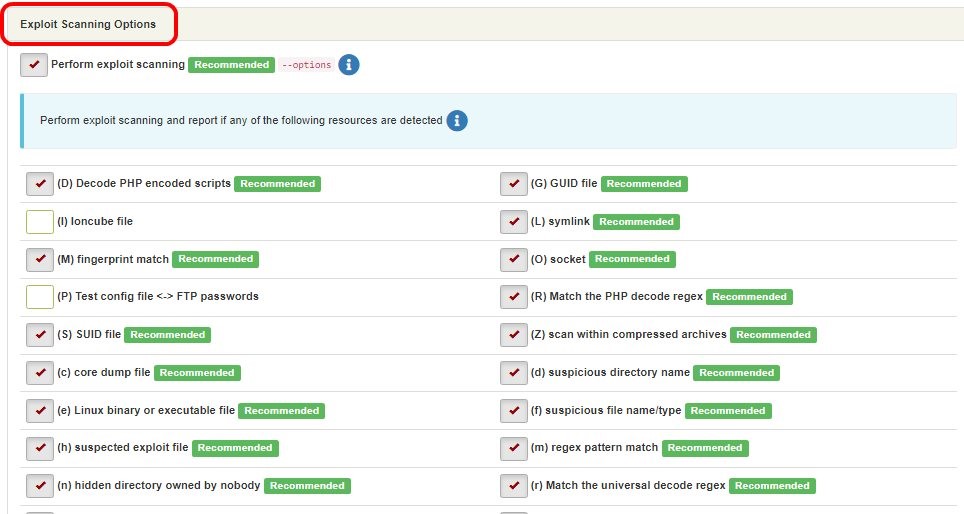Check Test config file FTP passwords
The image size is (964, 514).
[40, 297]
